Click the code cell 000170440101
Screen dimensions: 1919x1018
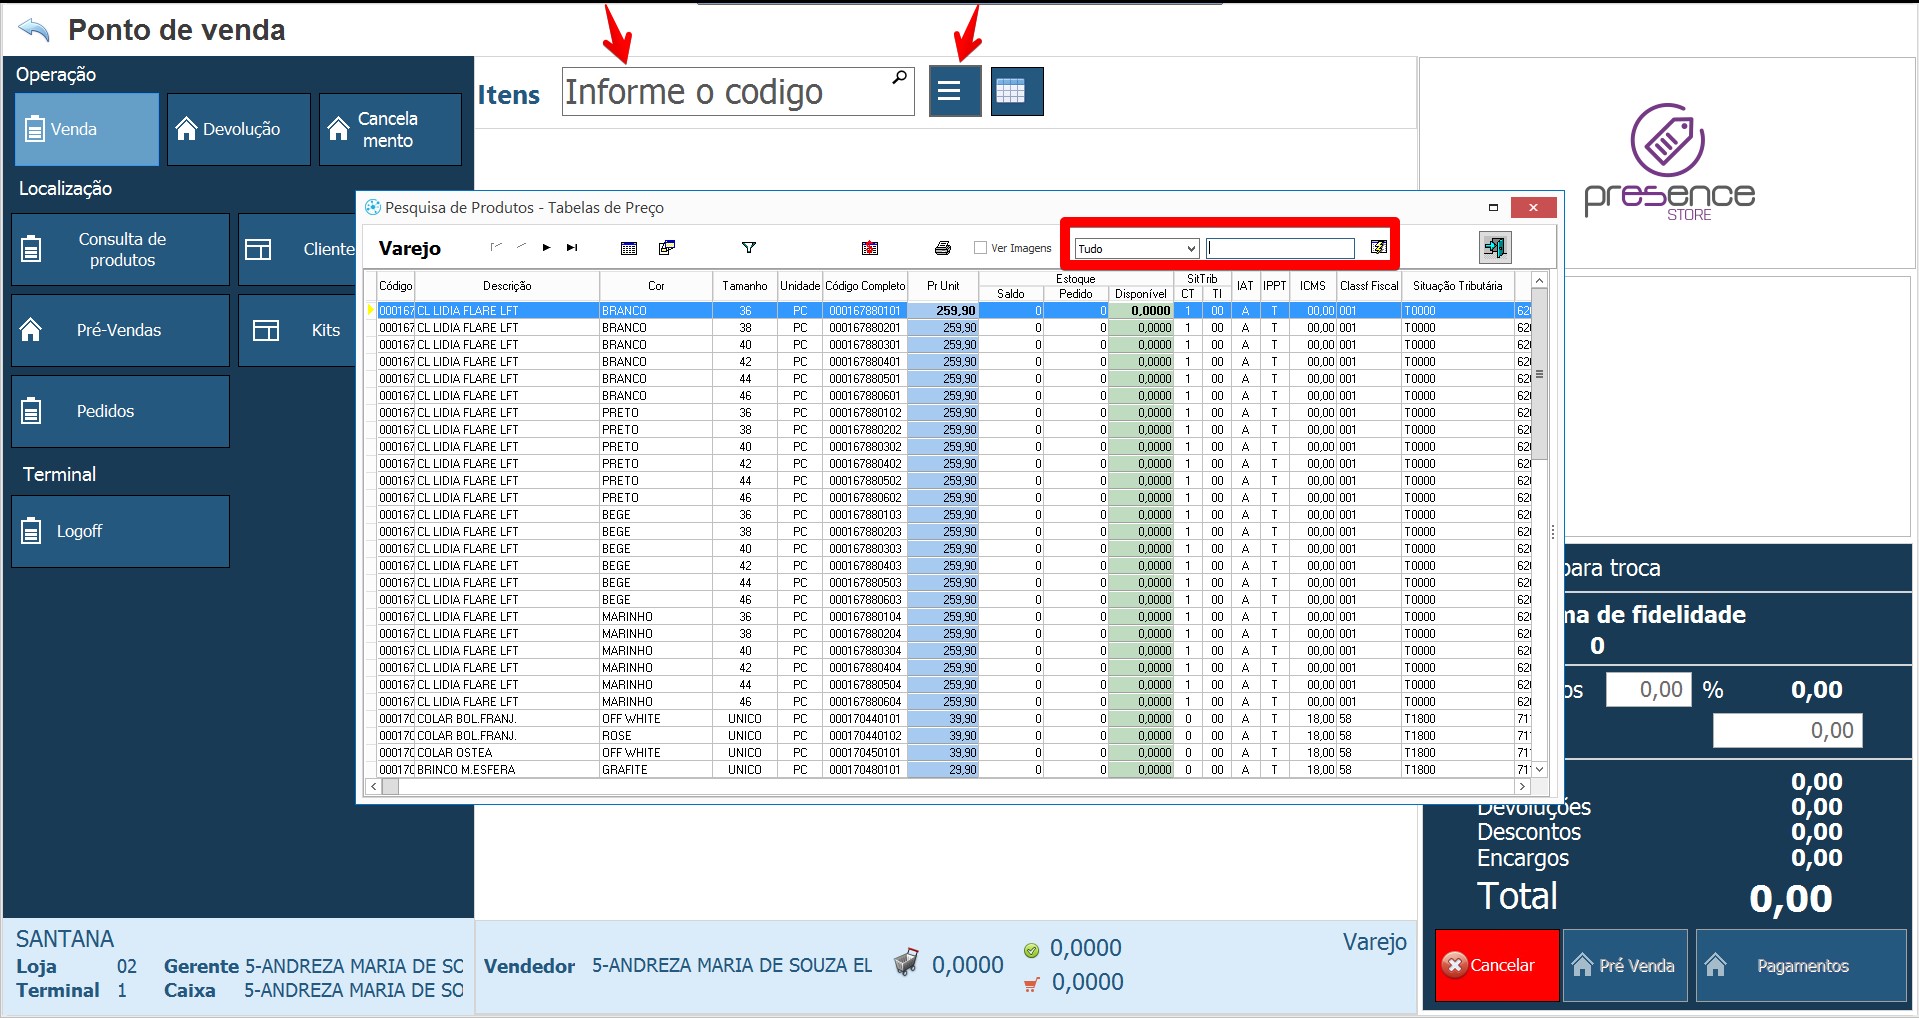(x=865, y=719)
